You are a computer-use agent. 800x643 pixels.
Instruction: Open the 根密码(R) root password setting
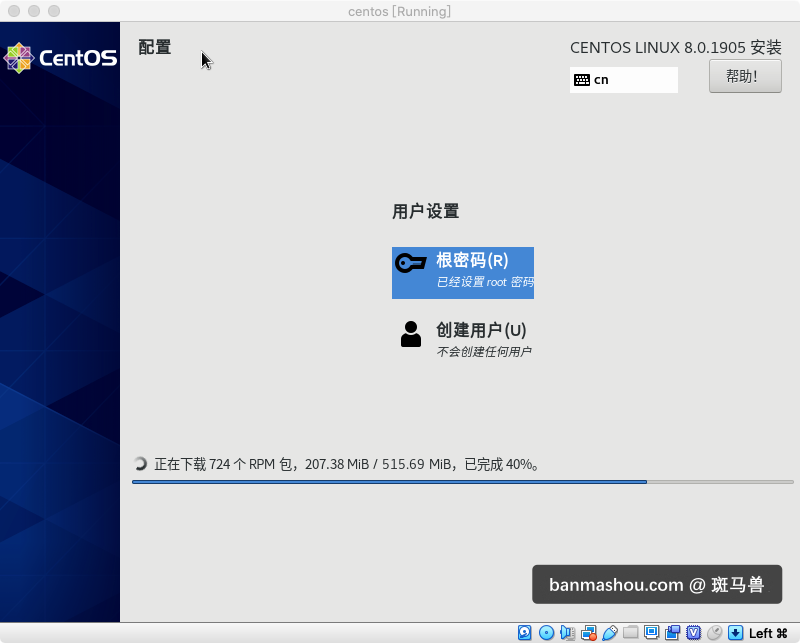463,273
